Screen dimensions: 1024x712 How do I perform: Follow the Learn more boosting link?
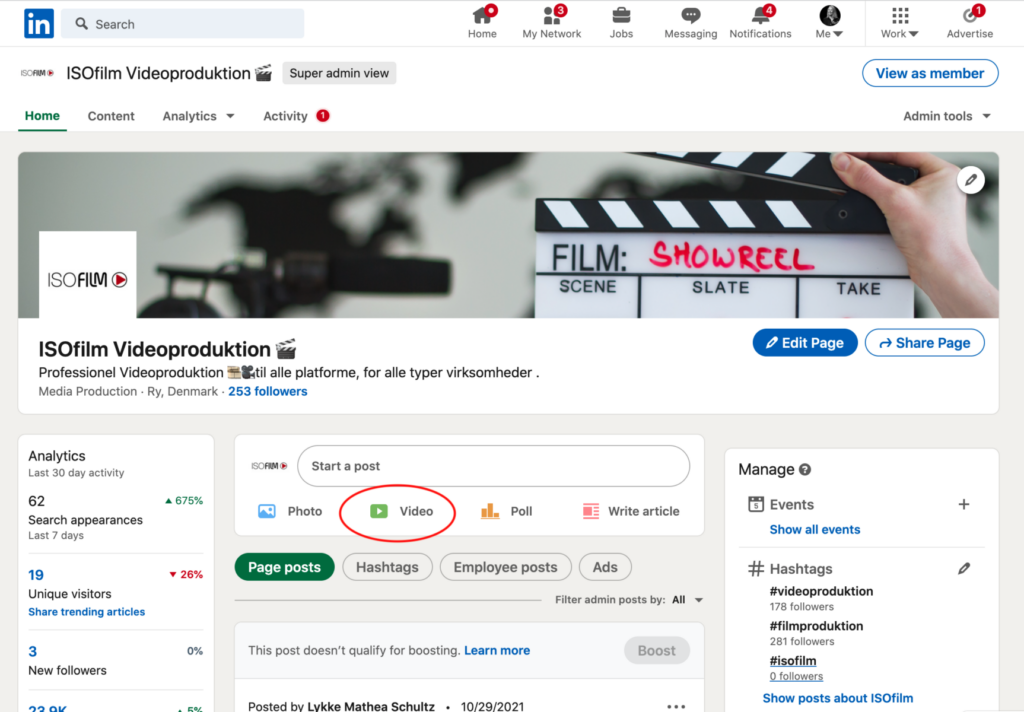497,651
